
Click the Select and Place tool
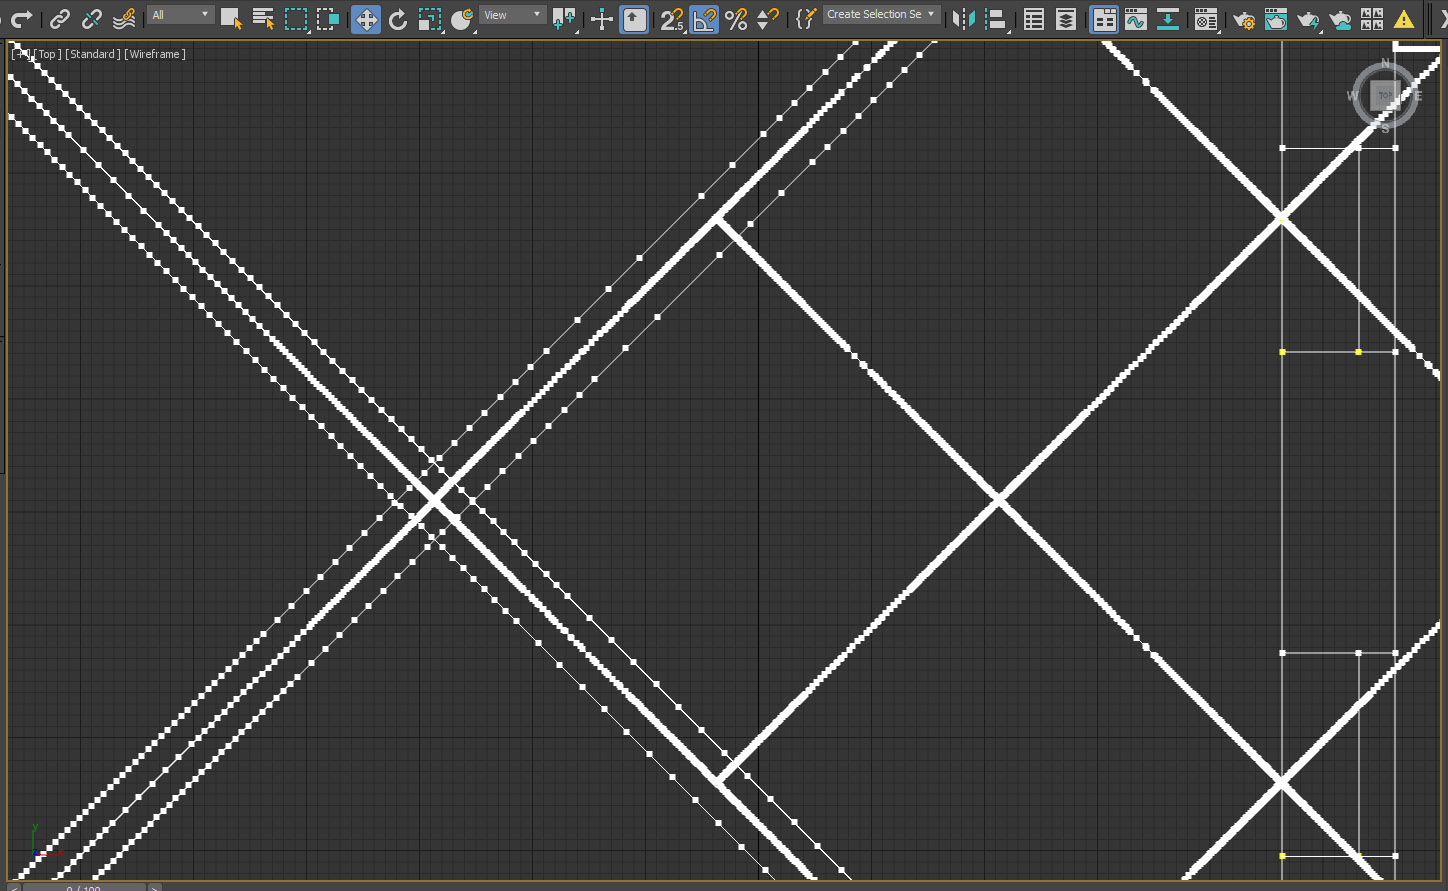click(x=462, y=18)
